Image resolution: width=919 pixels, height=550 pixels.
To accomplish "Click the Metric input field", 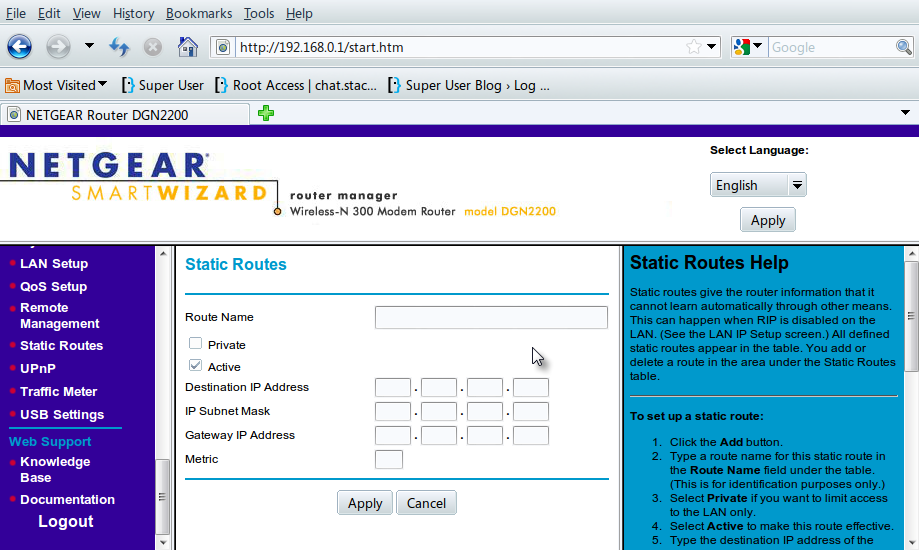I will 389,460.
